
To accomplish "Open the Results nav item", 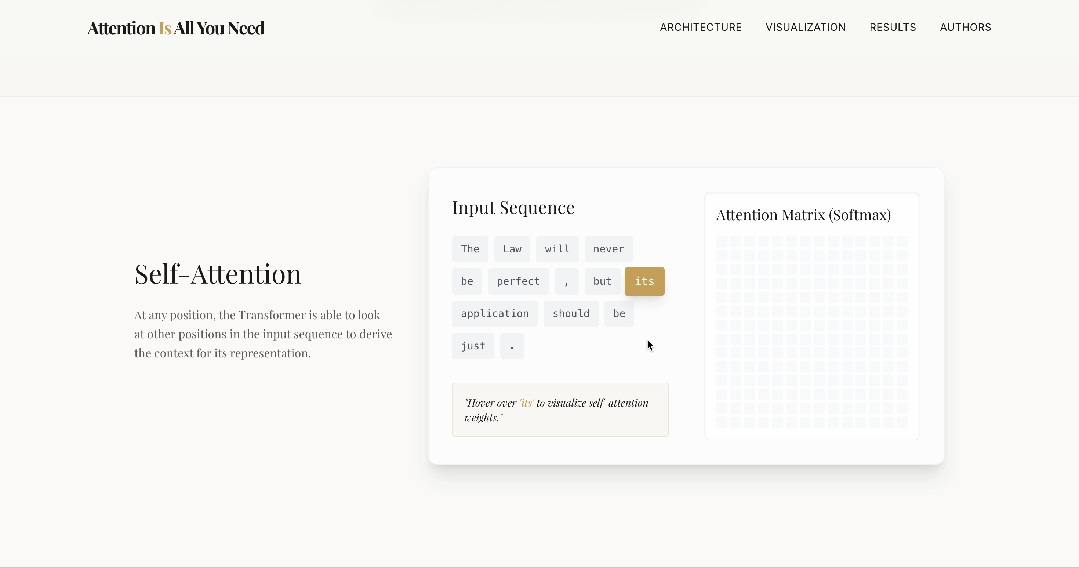I will pos(892,27).
